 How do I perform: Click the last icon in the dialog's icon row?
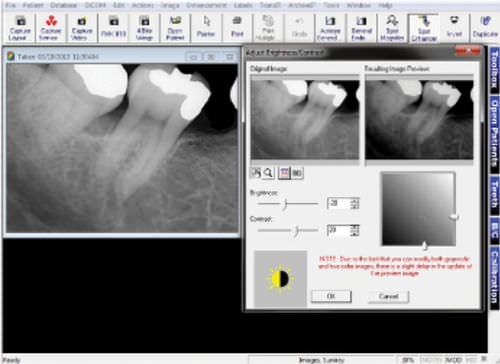coord(297,173)
